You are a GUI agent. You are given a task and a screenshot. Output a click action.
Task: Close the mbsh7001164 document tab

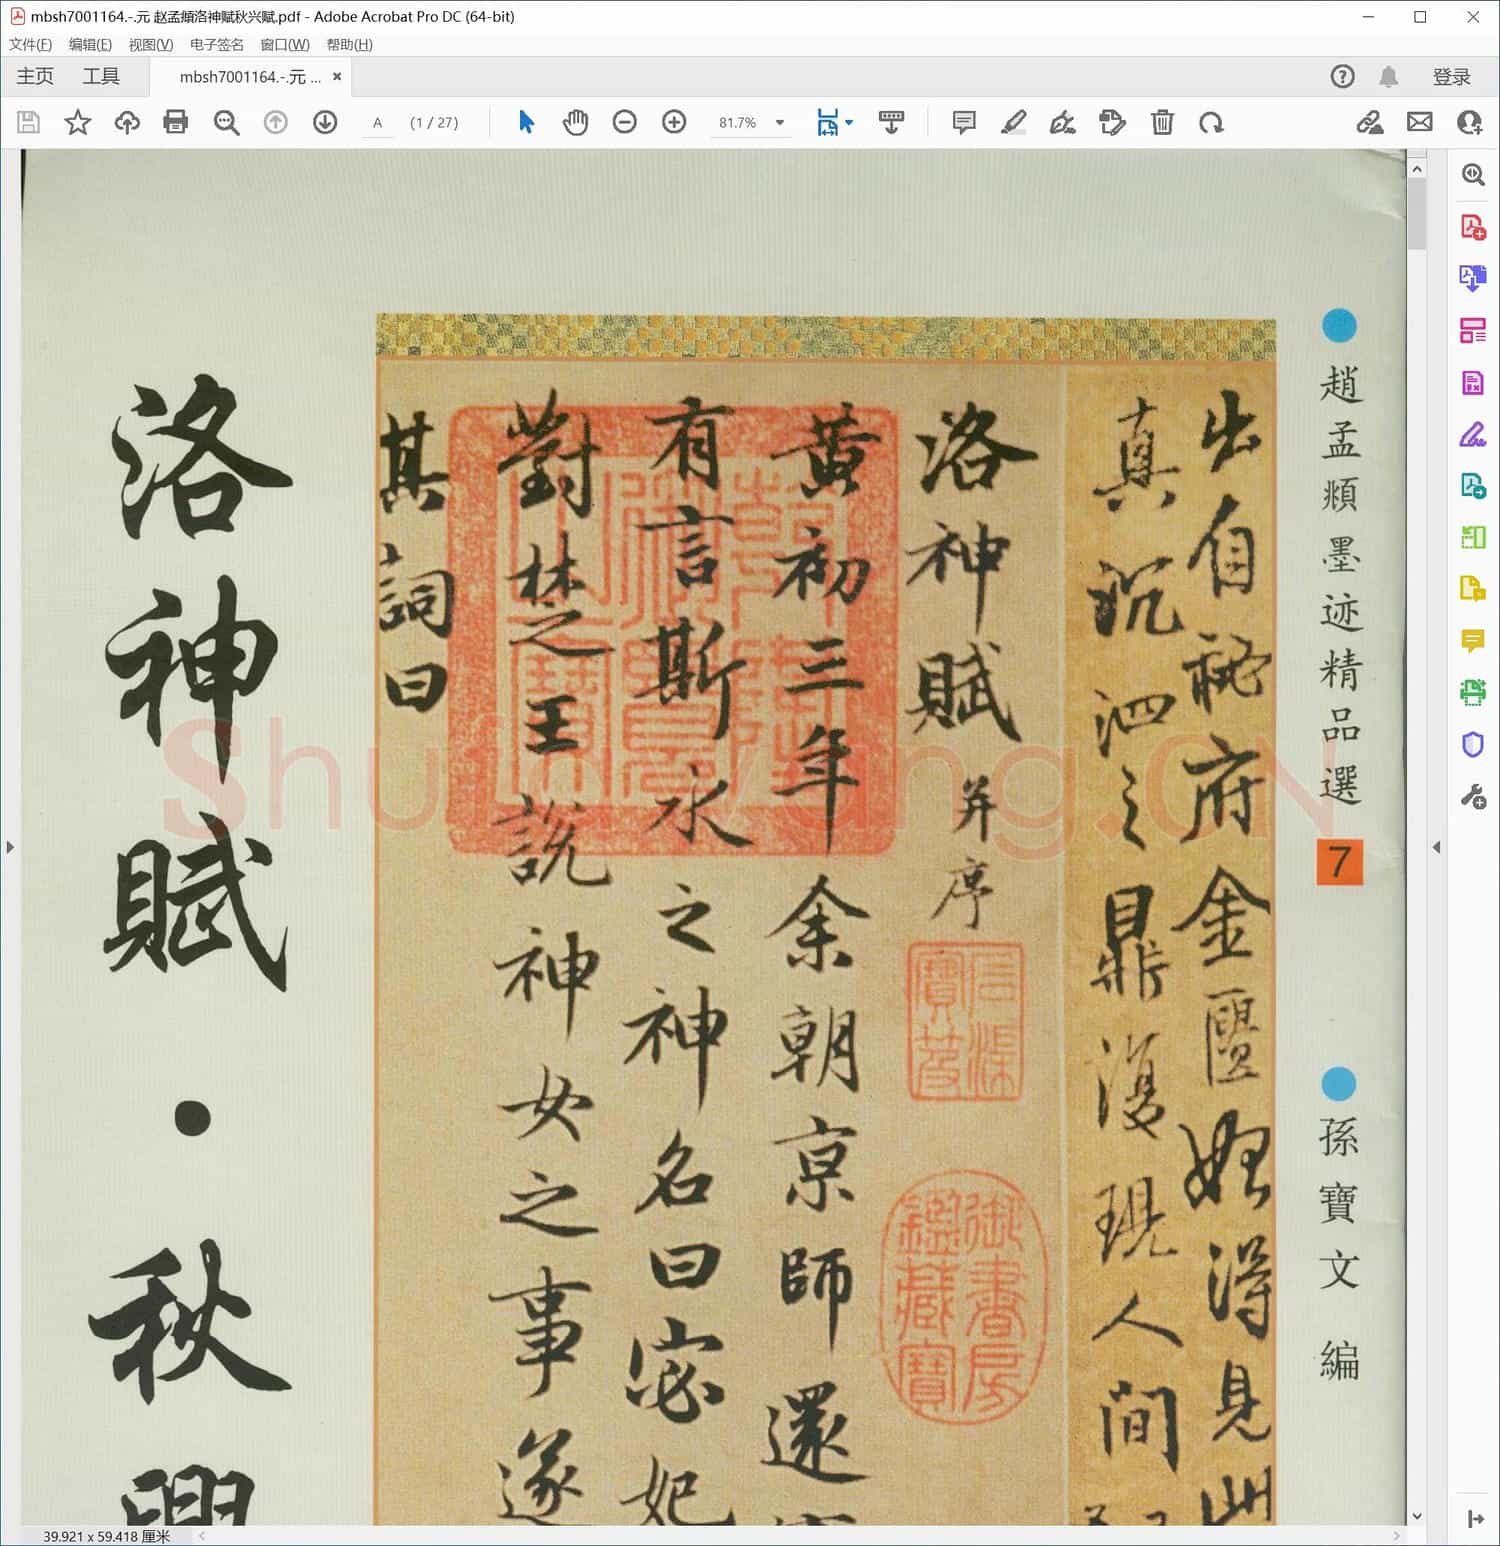pyautogui.click(x=337, y=77)
